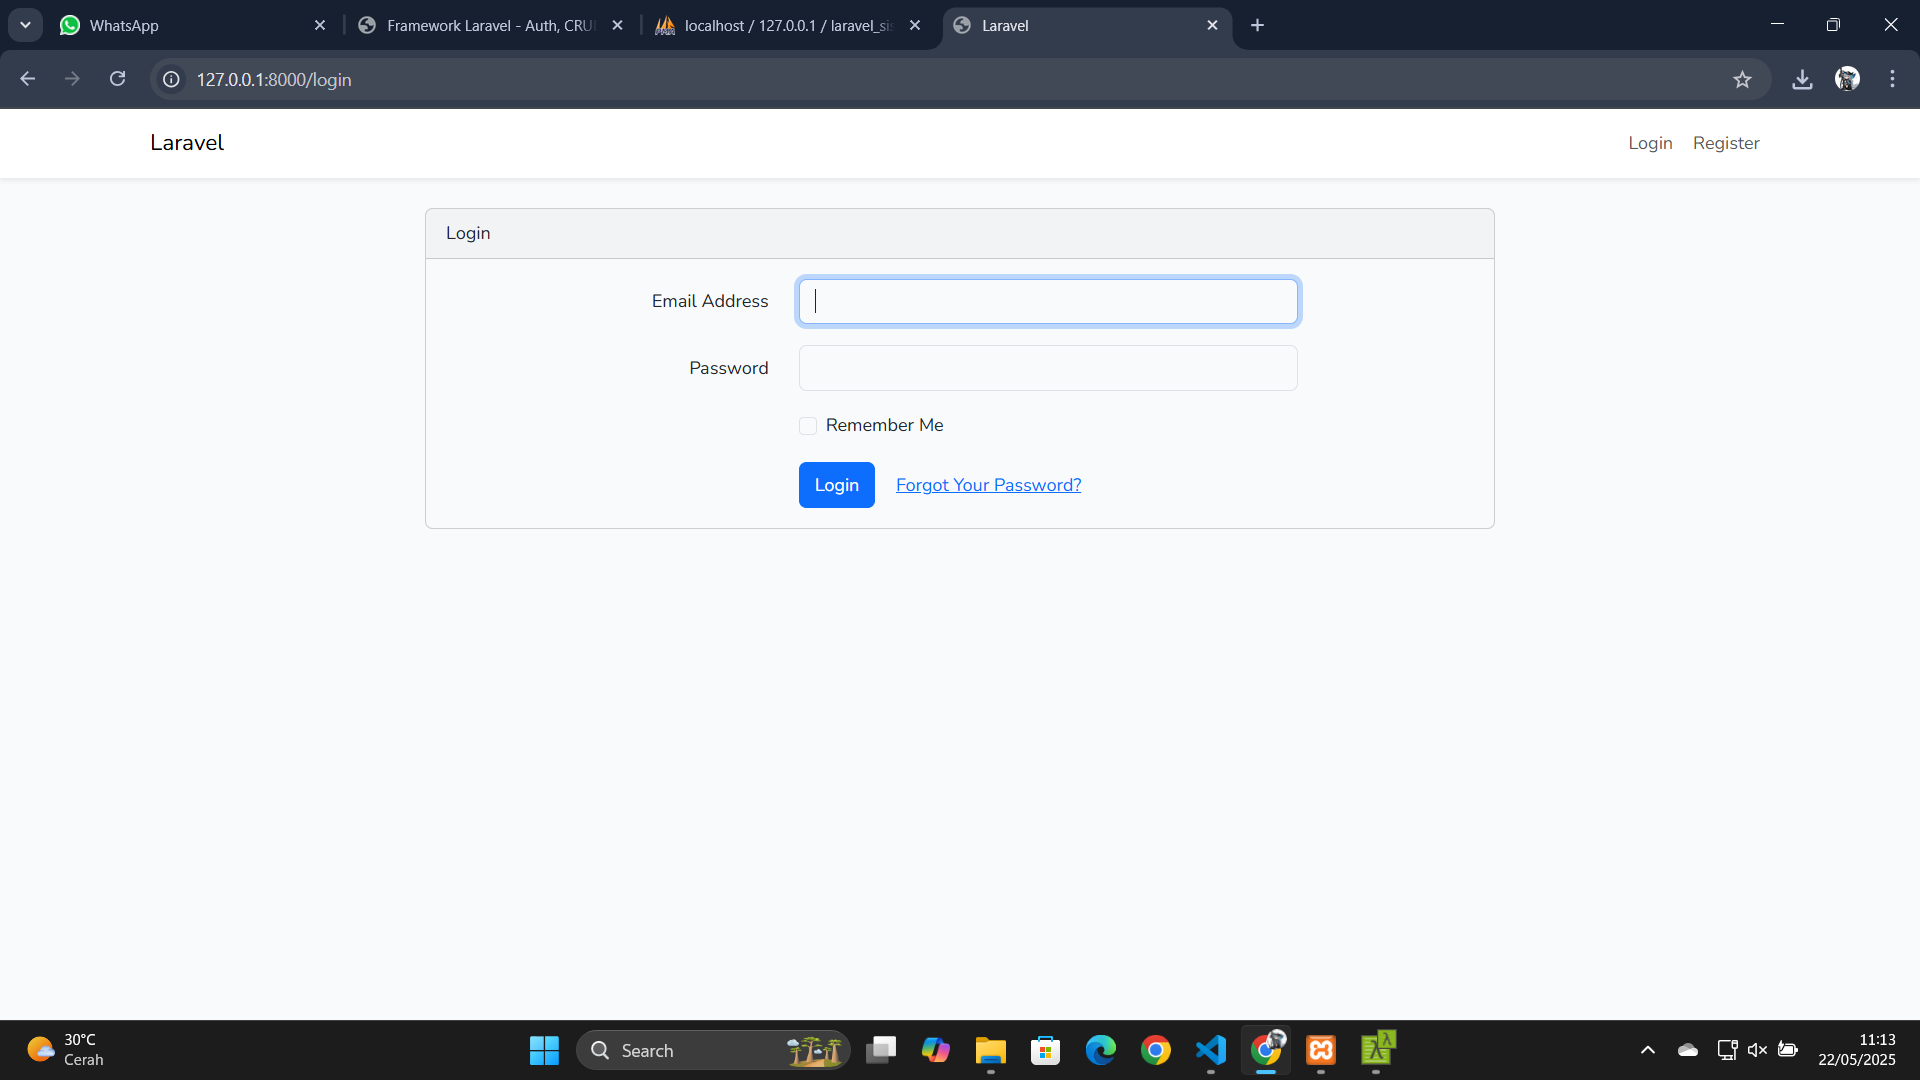The image size is (1920, 1080).
Task: Open File Explorer from the taskbar
Action: click(990, 1050)
